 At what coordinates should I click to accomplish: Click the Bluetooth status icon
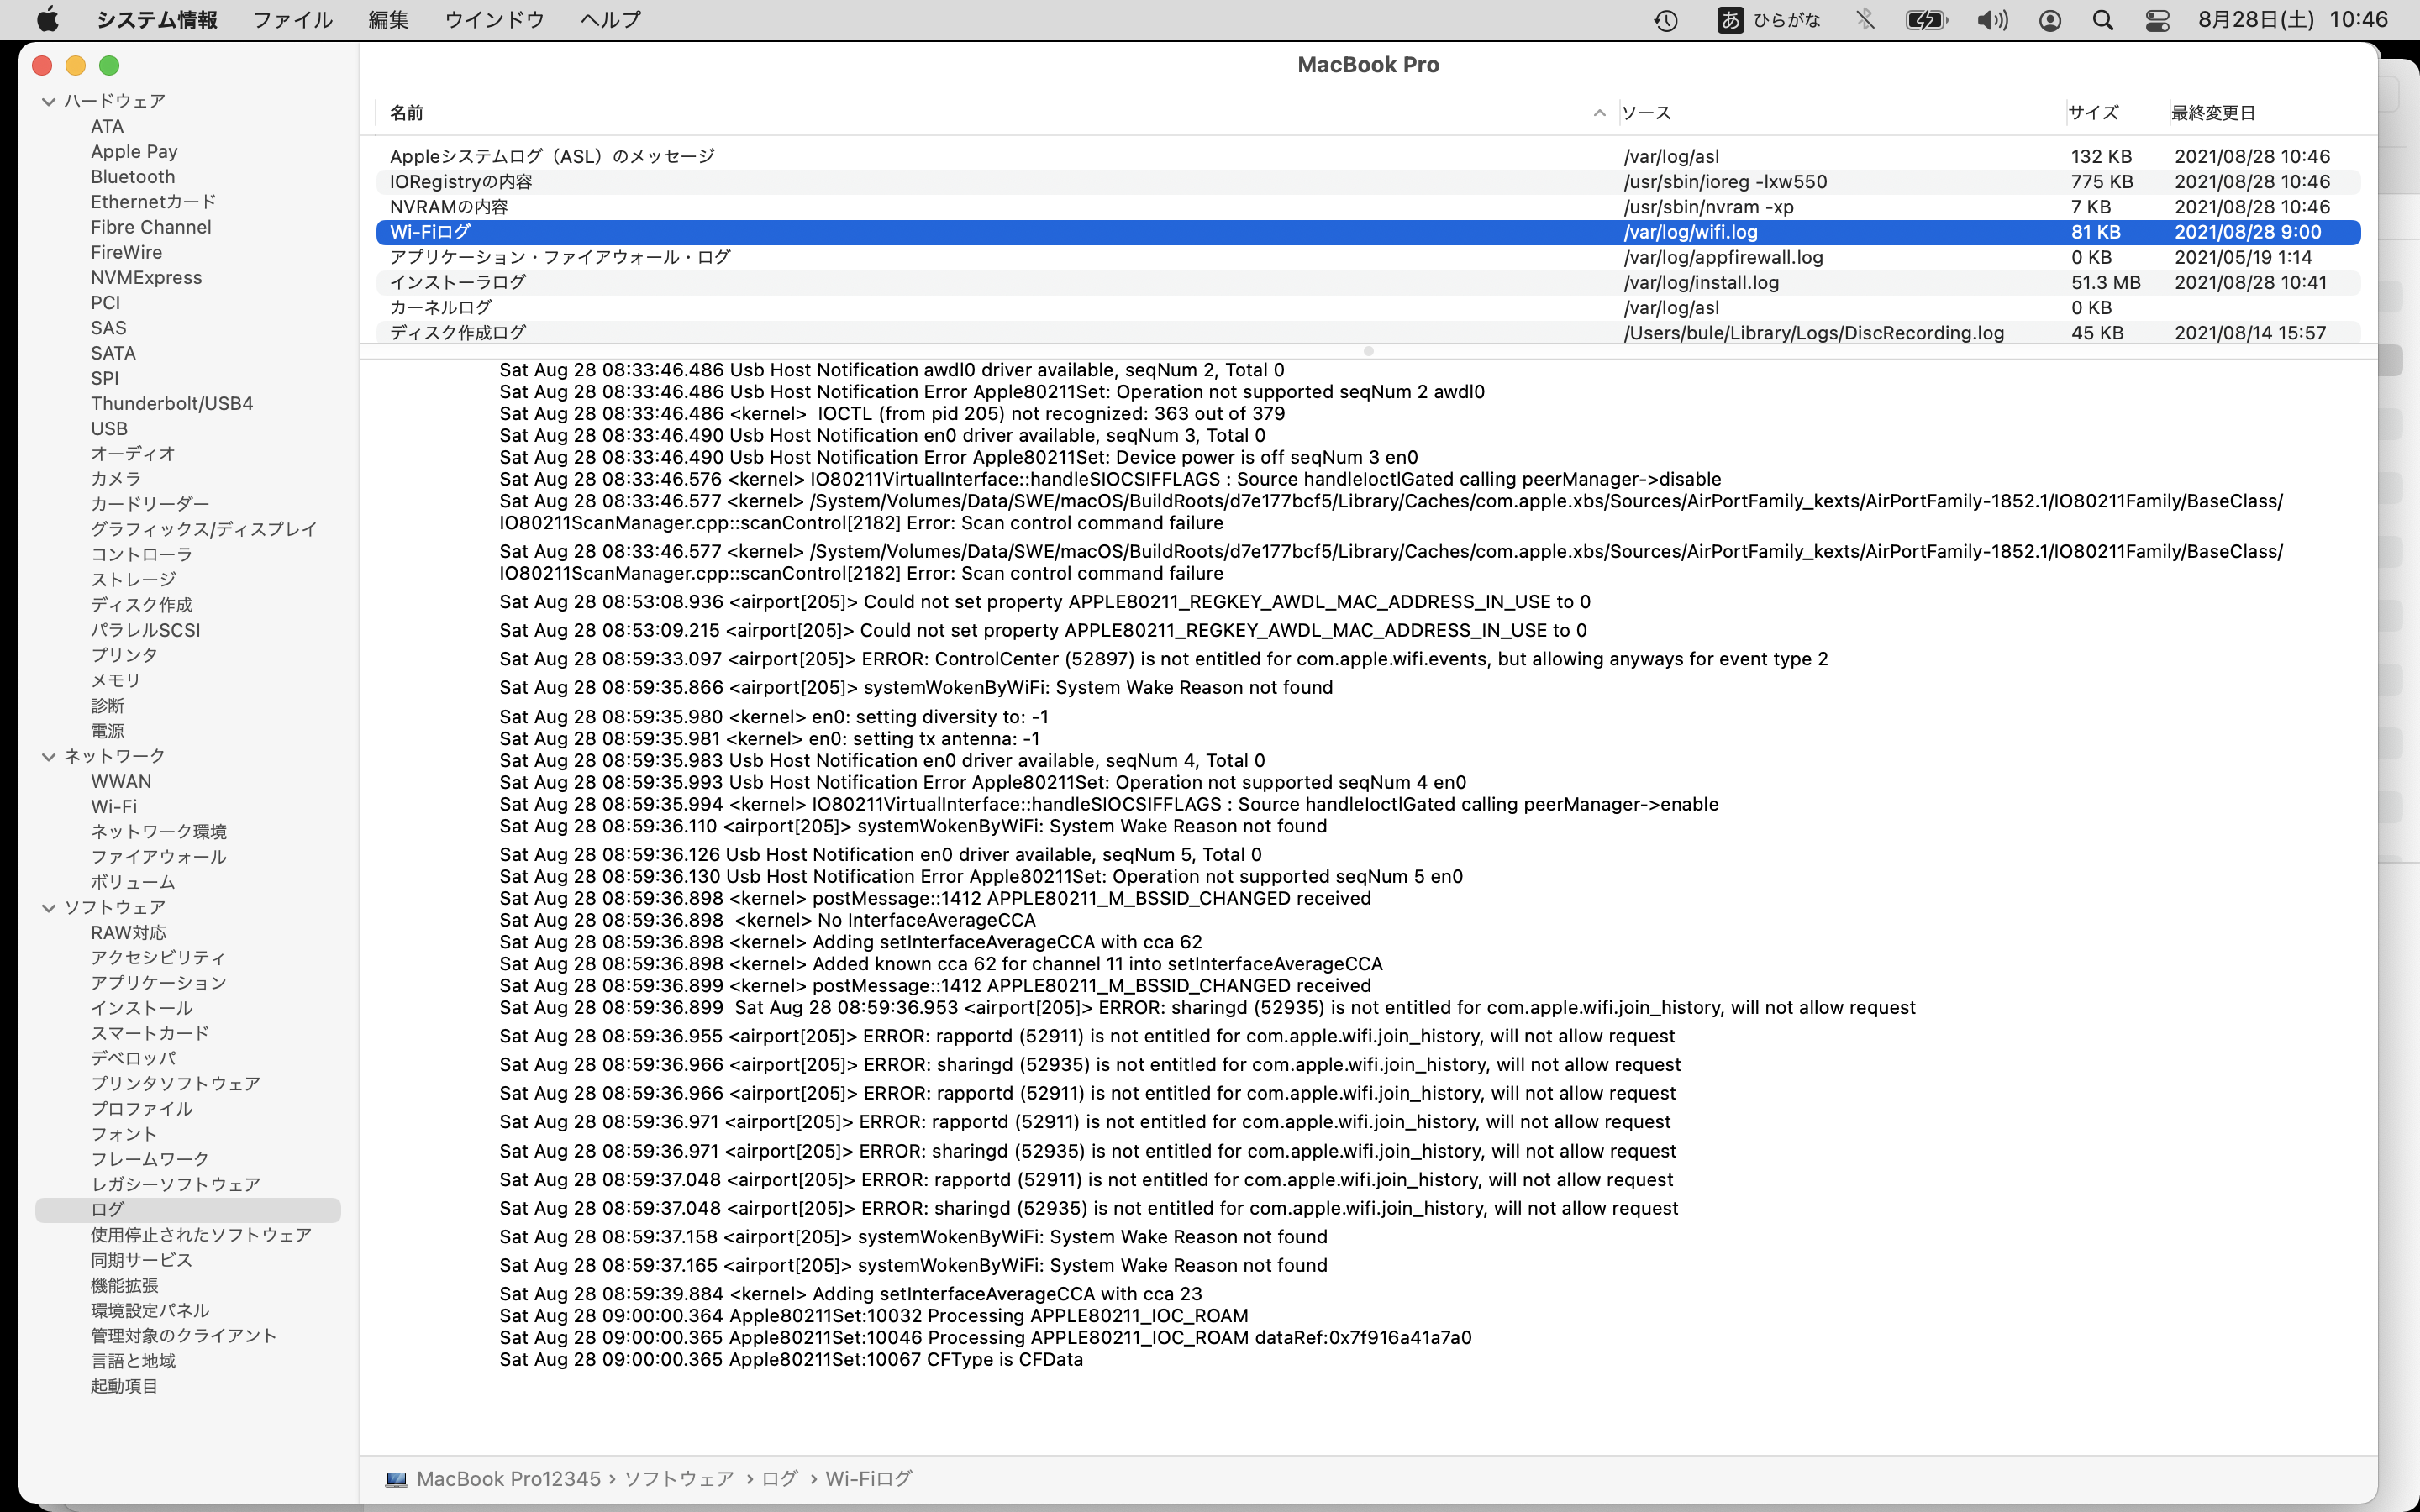(1865, 20)
